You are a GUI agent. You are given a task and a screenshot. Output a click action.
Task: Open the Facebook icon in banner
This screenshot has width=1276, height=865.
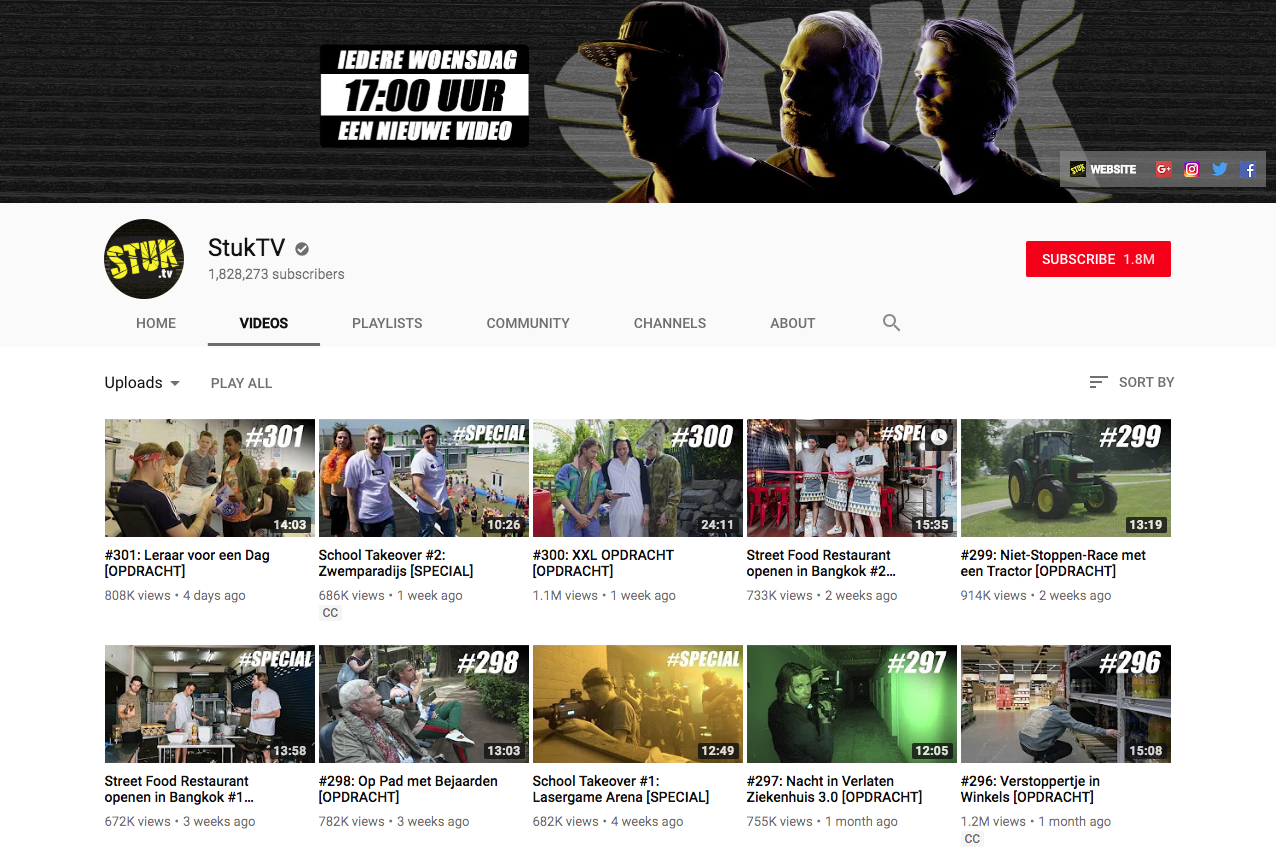pos(1248,170)
